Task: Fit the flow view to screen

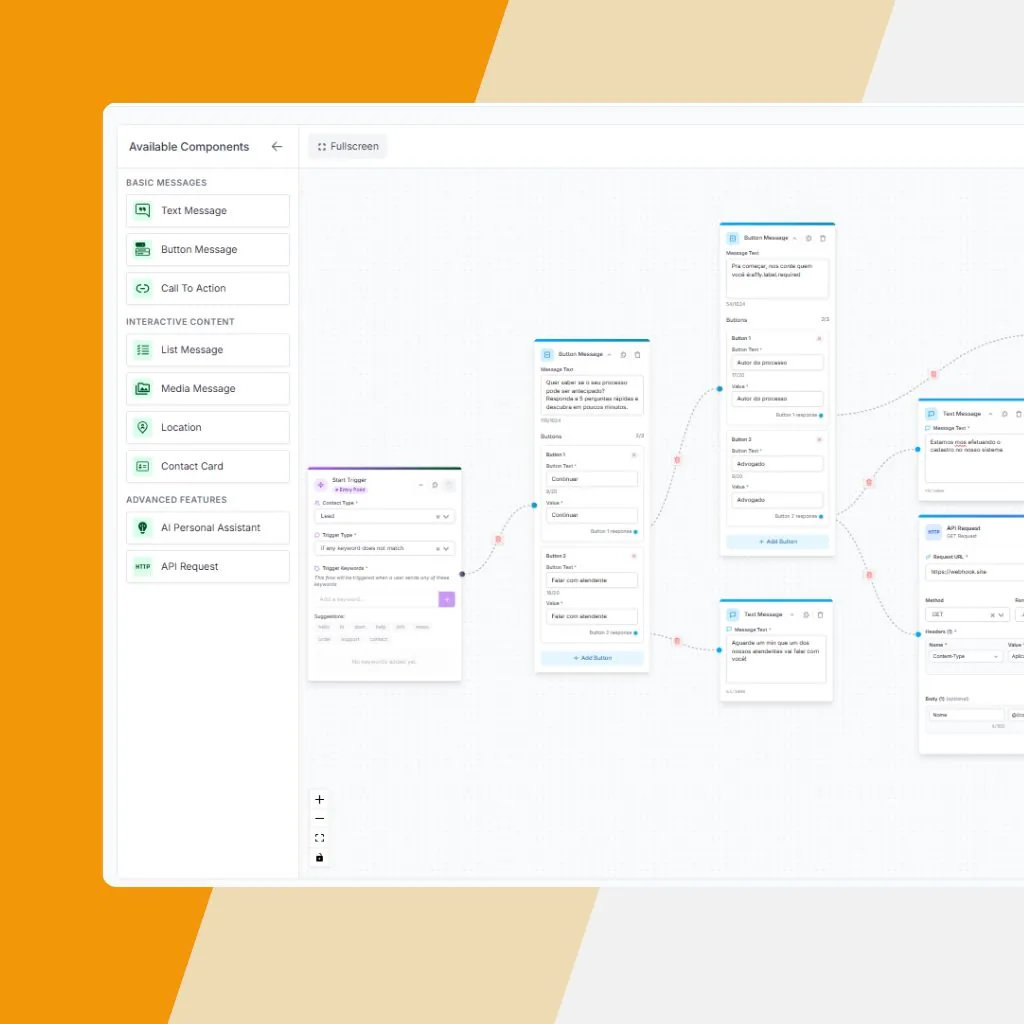Action: 319,839
